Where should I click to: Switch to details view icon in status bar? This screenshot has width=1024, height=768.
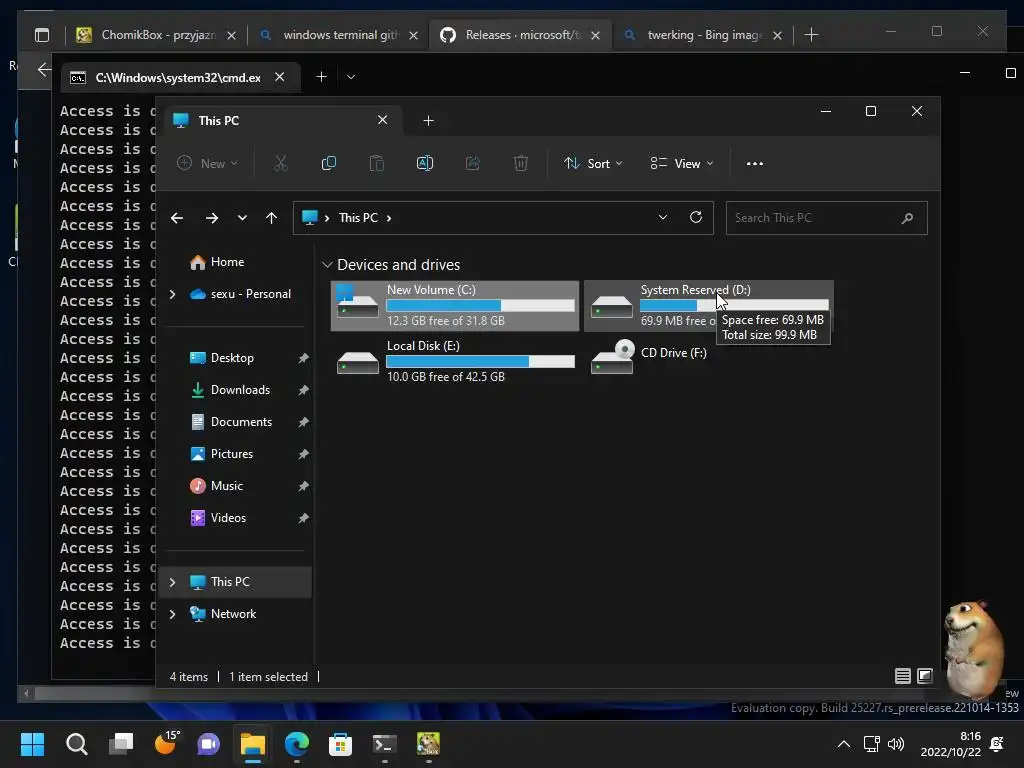[x=903, y=676]
